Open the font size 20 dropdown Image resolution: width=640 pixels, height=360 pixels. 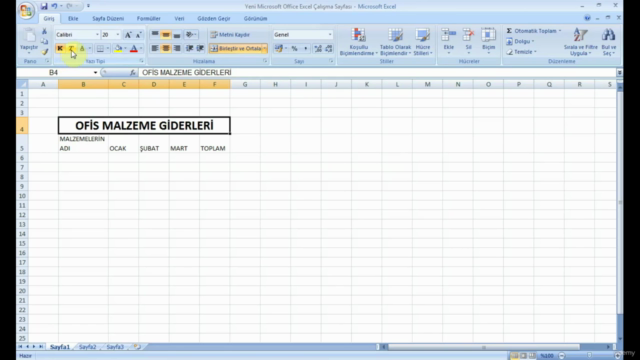[x=118, y=35]
